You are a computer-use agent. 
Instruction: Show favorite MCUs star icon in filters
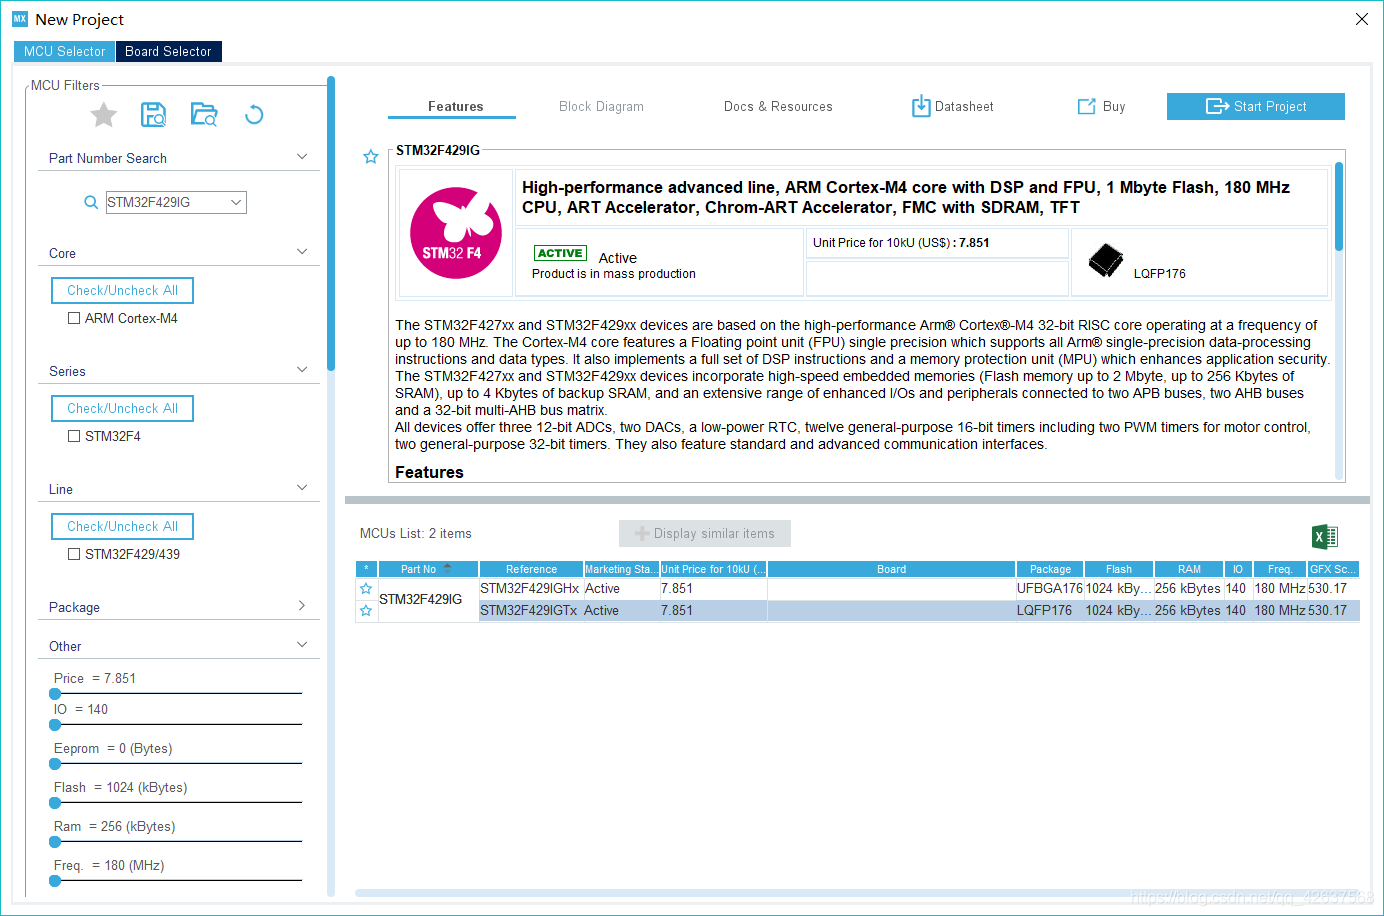[x=104, y=115]
